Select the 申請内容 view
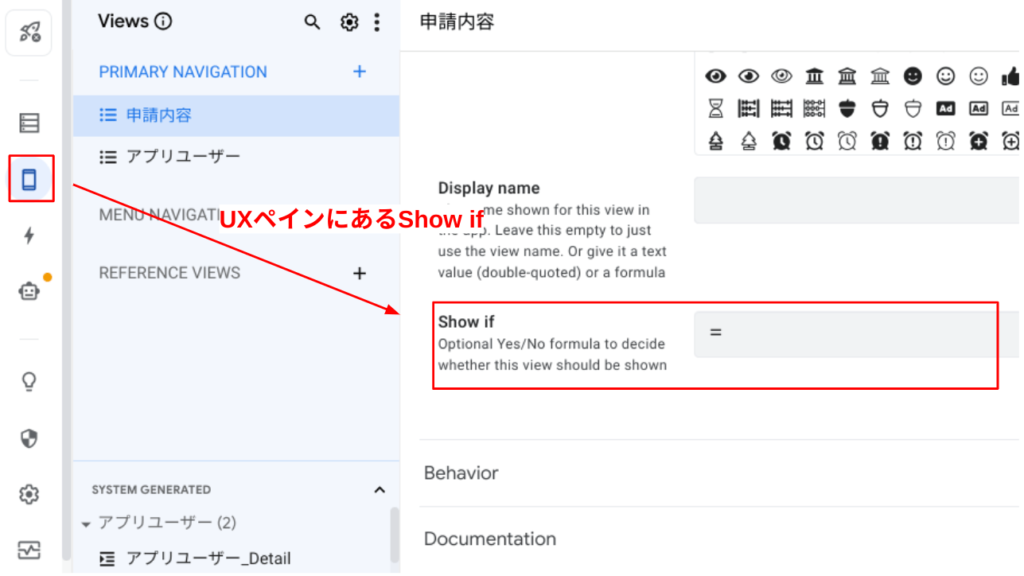The width and height of the screenshot is (1024, 576). [x=158, y=115]
